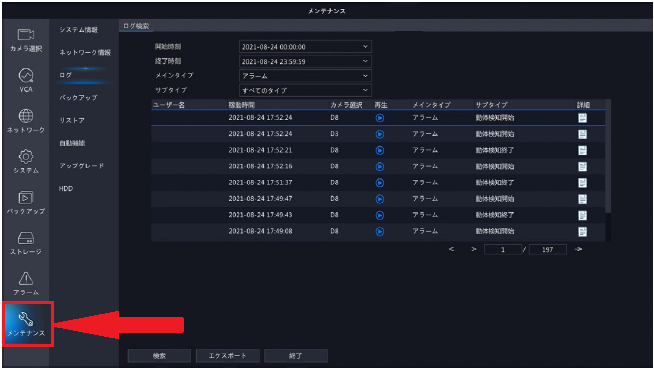Play recording for 17:49:47 log entry
654x368 pixels.
[x=380, y=199]
